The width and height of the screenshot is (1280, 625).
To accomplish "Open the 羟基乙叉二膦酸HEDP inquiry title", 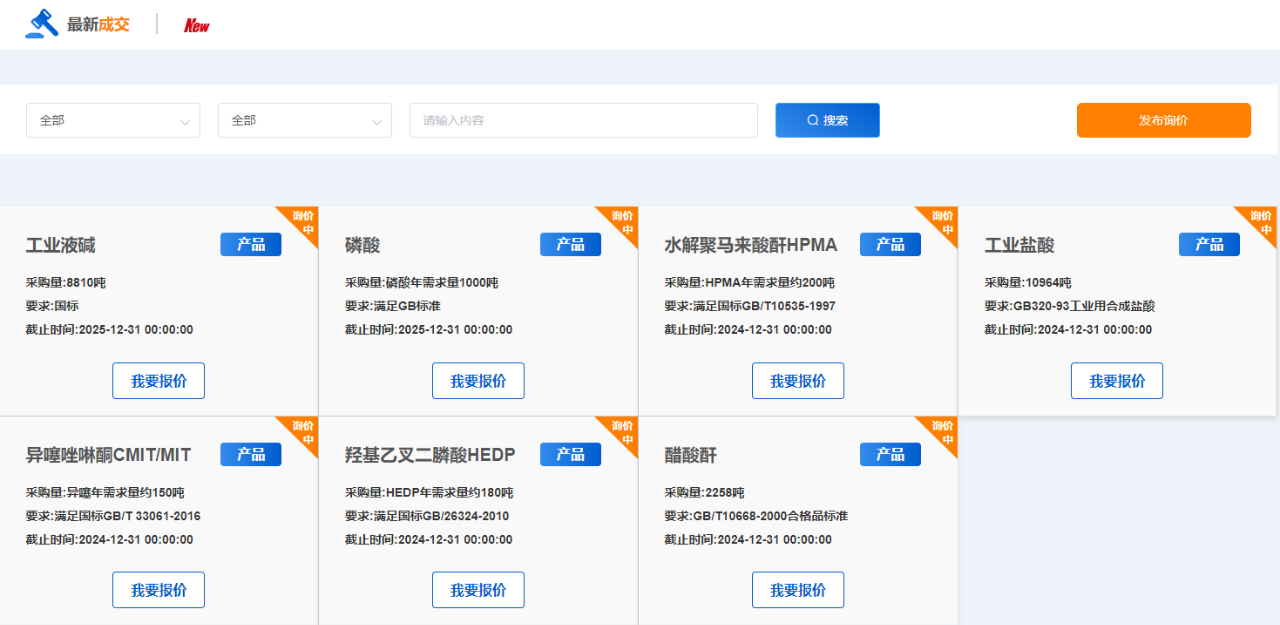I will (430, 456).
